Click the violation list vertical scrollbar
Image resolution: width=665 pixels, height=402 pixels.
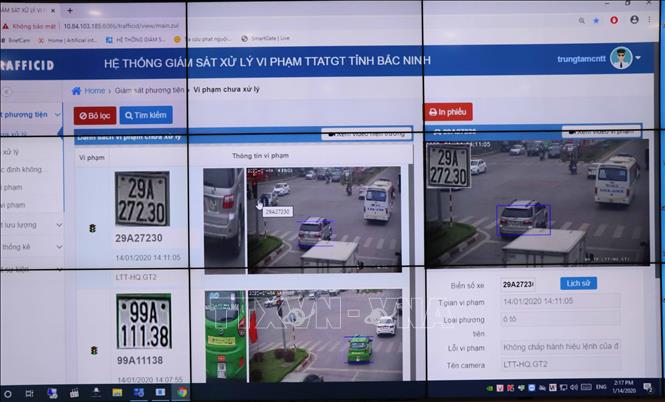(x=411, y=271)
